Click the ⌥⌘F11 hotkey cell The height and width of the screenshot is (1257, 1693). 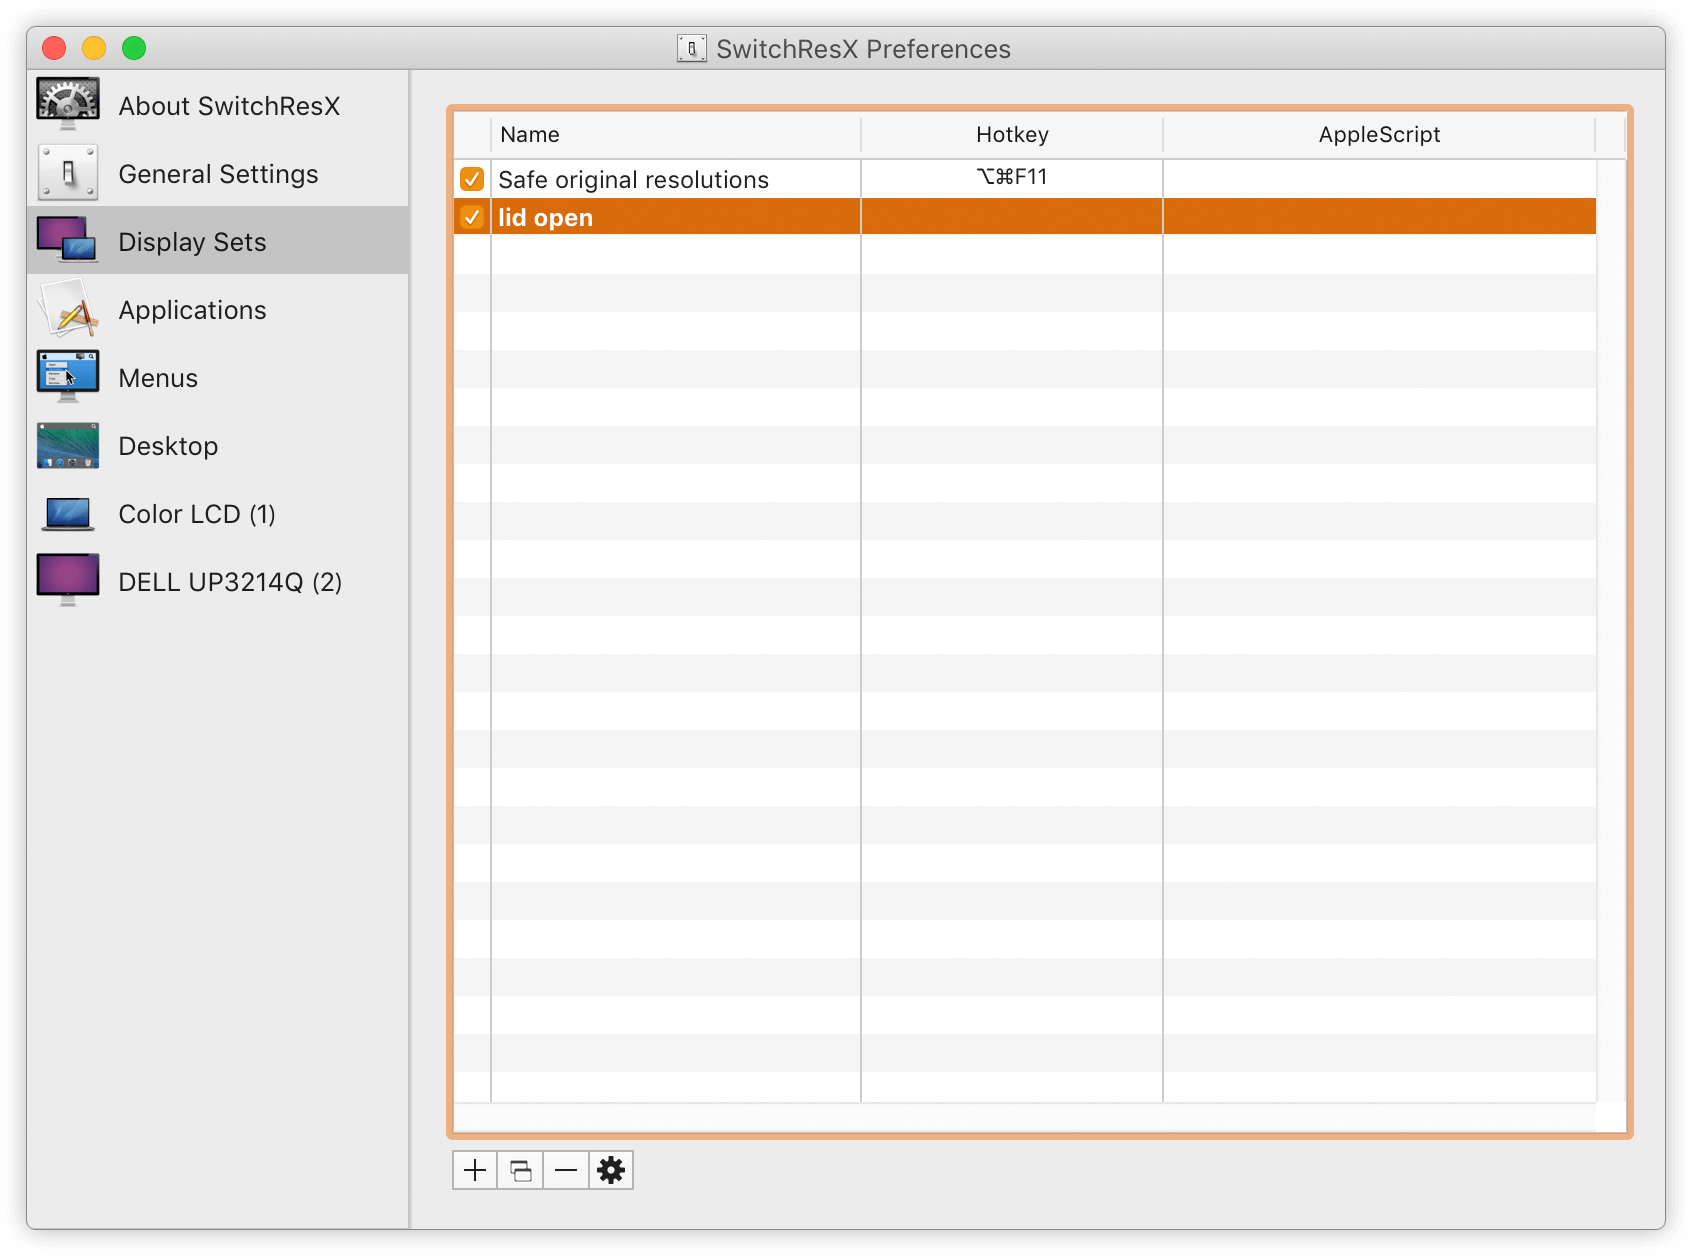click(1012, 177)
